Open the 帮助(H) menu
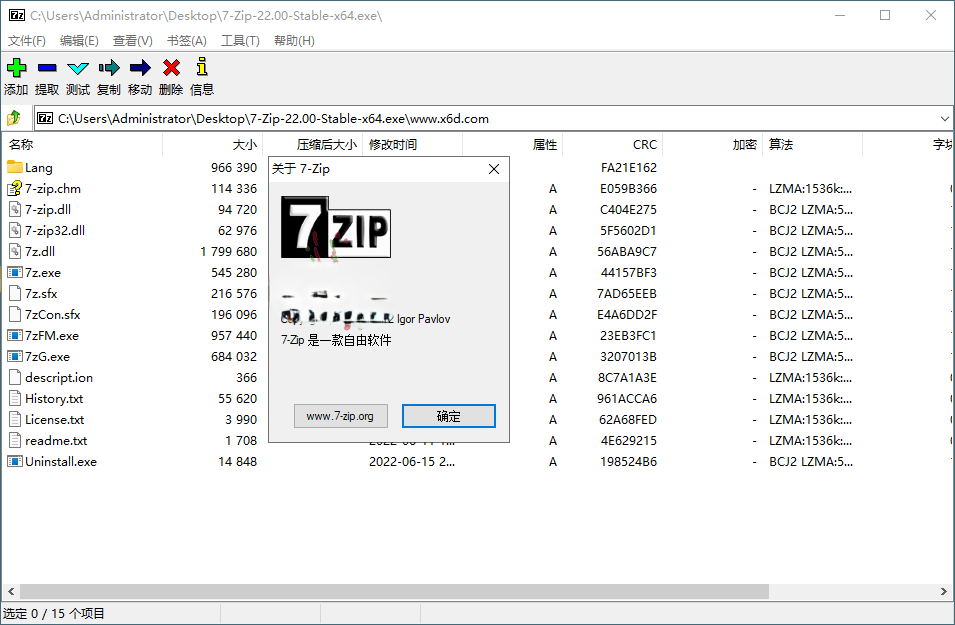This screenshot has height=625, width=955. pos(294,40)
